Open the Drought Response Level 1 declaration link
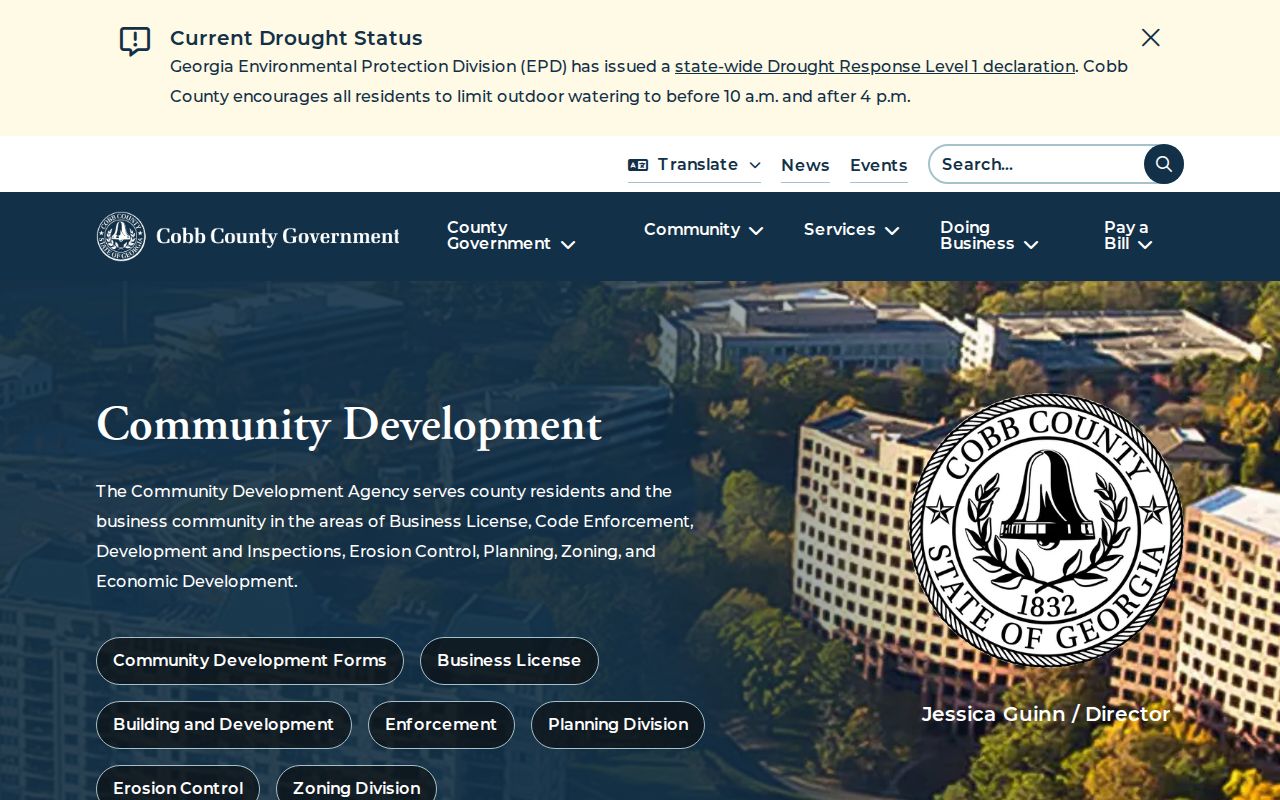 coord(875,67)
